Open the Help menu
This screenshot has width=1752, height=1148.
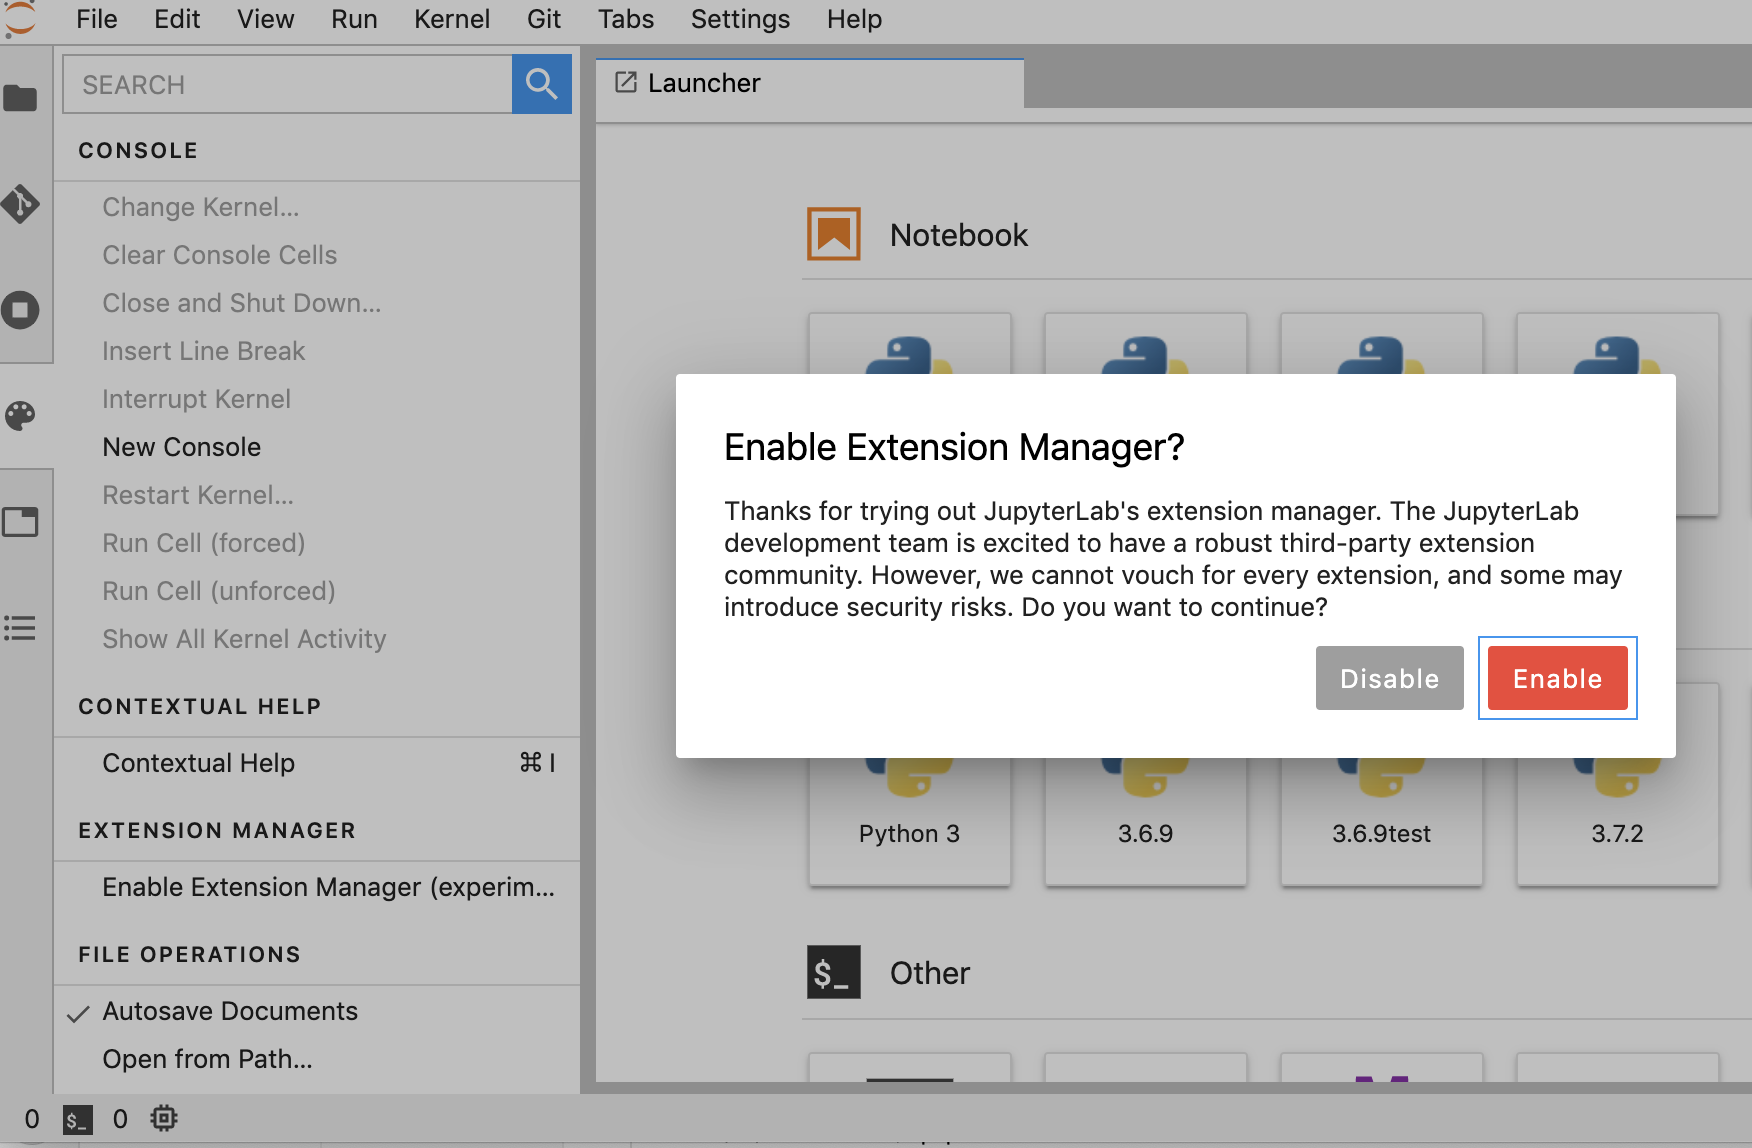pos(854,19)
